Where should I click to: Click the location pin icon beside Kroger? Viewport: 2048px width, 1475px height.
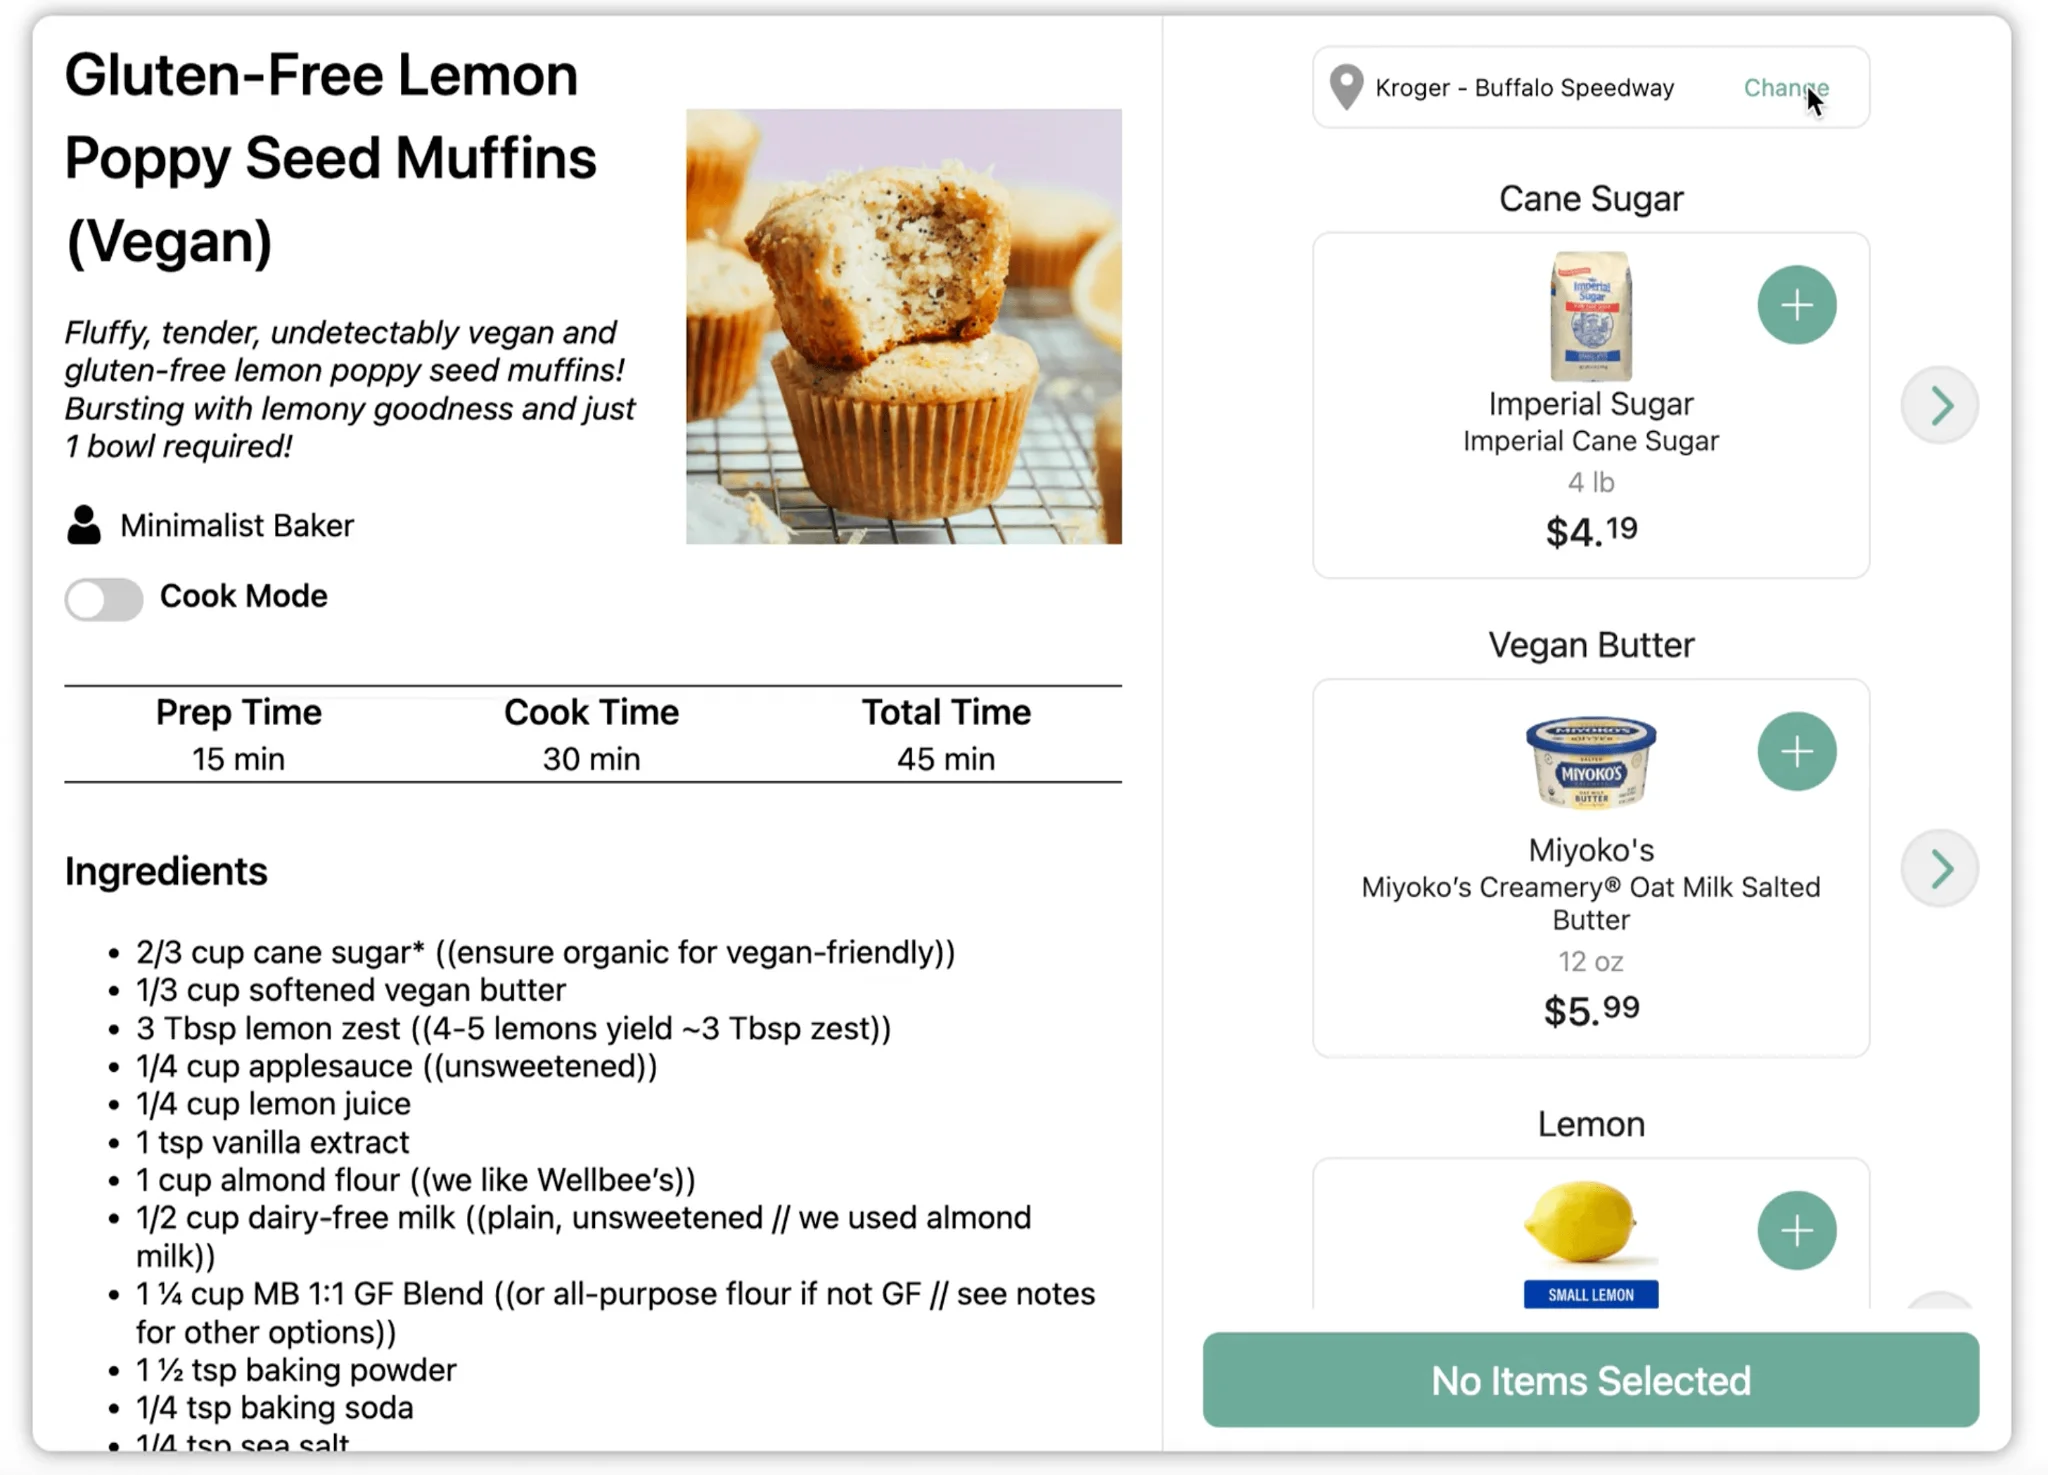[1346, 87]
